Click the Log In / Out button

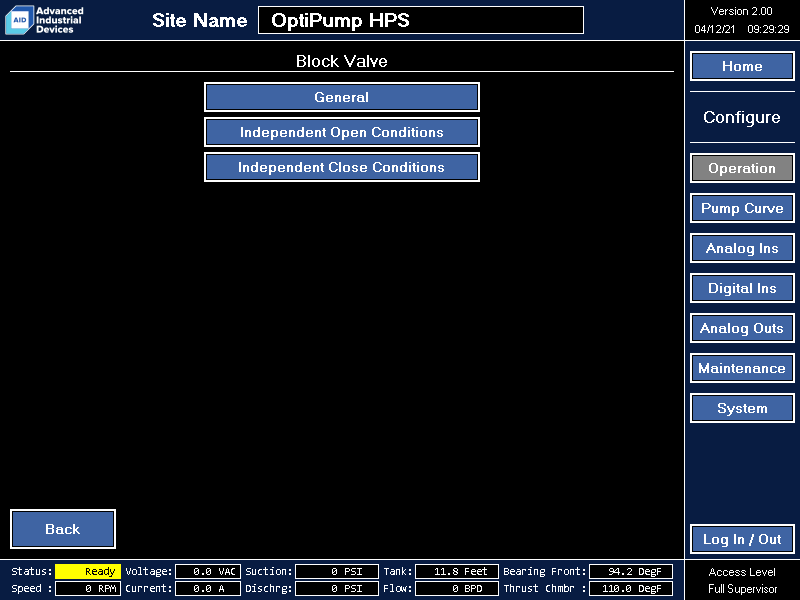click(742, 539)
